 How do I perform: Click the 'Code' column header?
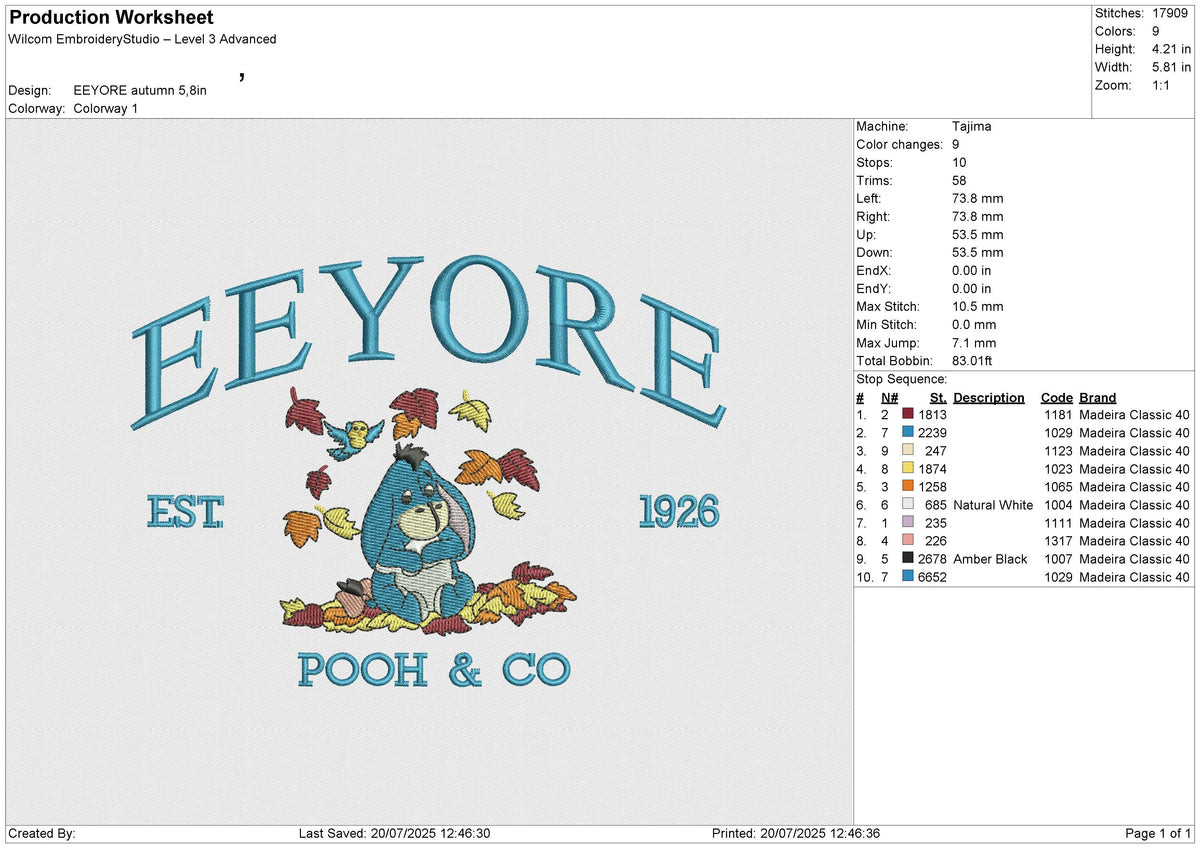point(1056,397)
